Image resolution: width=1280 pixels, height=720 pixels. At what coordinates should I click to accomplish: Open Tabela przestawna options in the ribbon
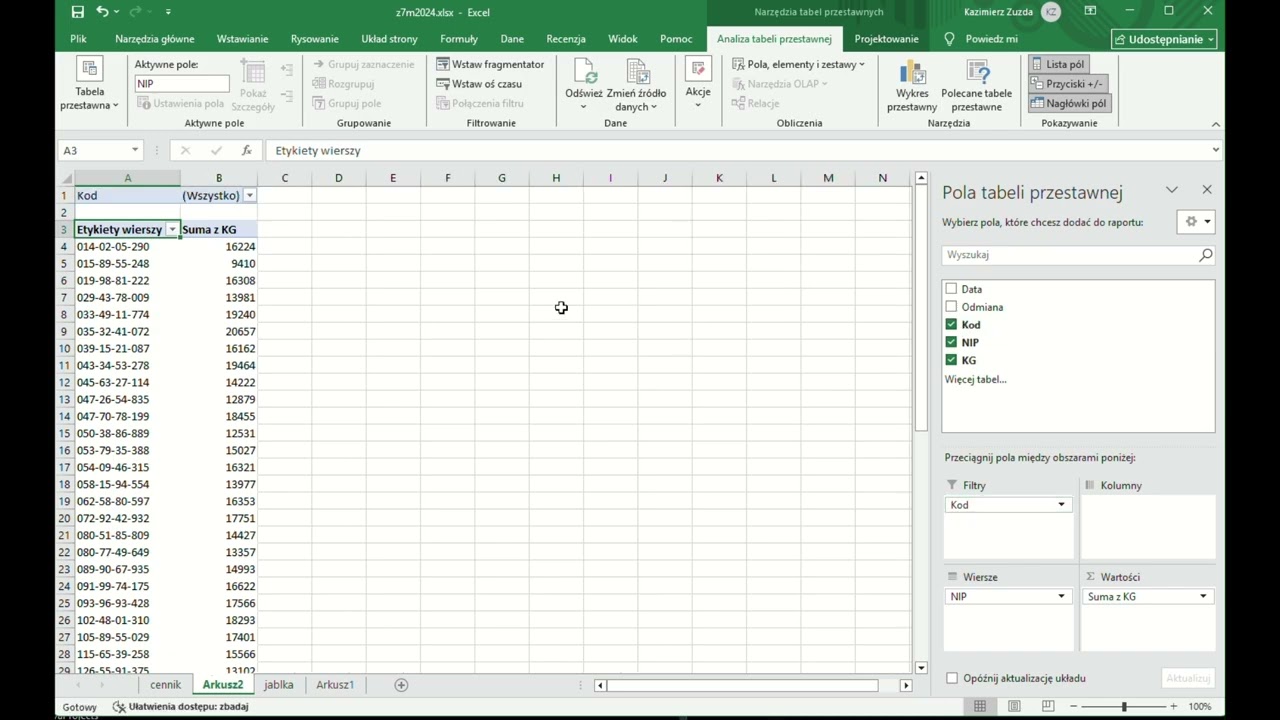89,84
